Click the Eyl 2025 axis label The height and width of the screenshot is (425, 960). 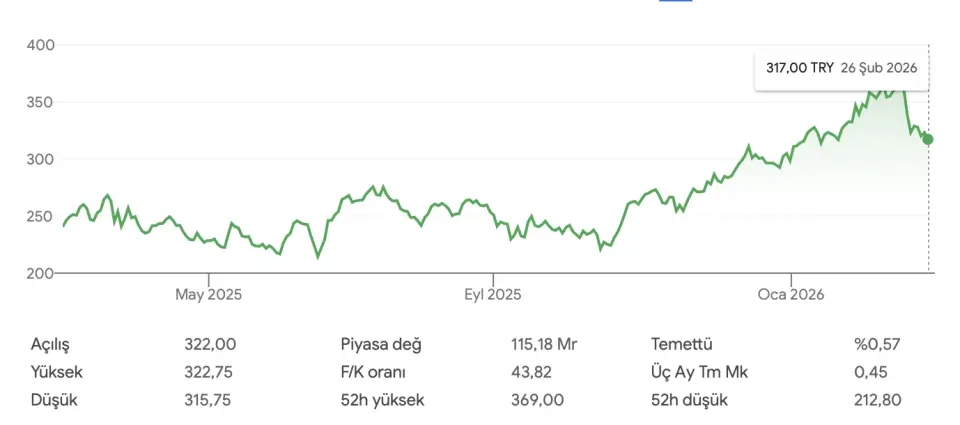[492, 295]
